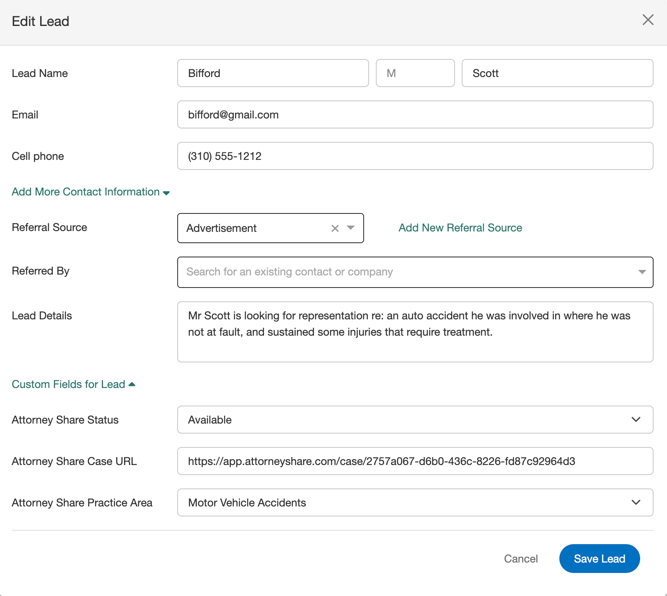The width and height of the screenshot is (667, 596).
Task: Click the middle initial field
Action: (x=415, y=73)
